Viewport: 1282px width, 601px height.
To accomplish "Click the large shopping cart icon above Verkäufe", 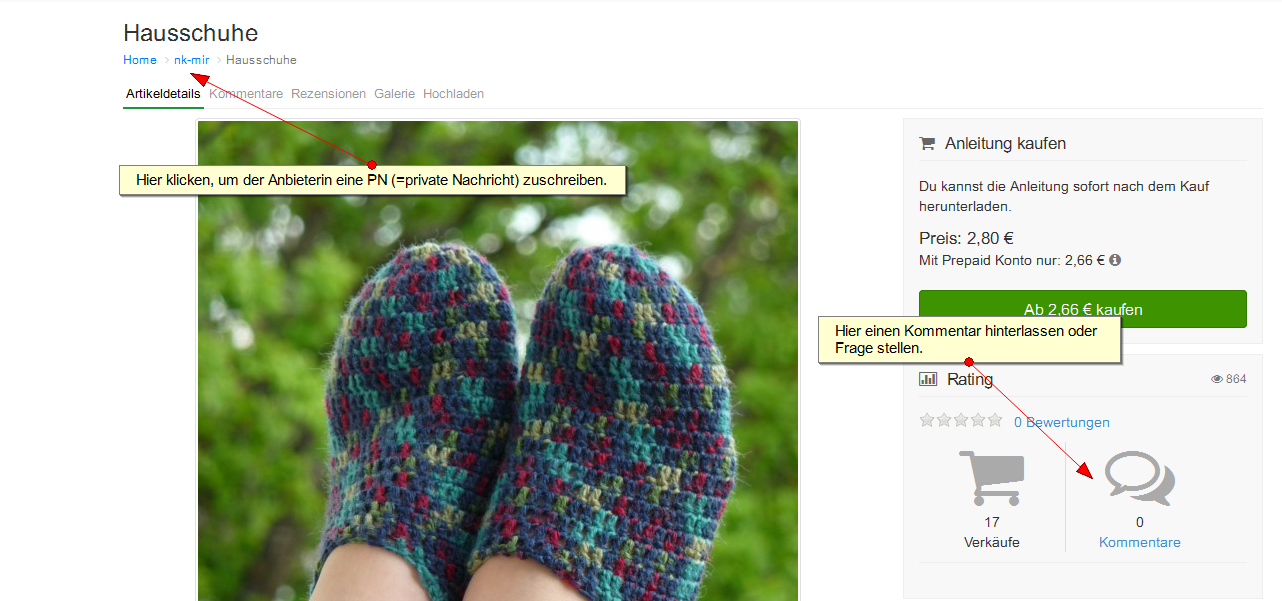I will click(x=991, y=478).
